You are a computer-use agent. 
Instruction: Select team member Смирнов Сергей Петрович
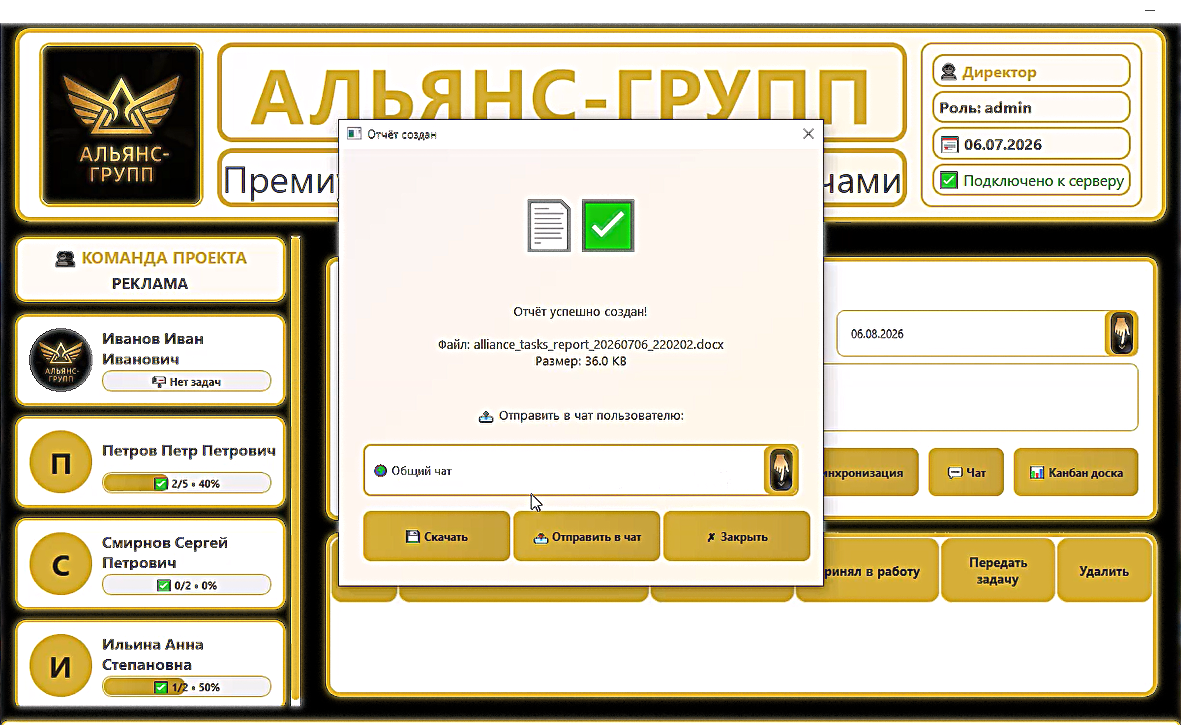[151, 563]
